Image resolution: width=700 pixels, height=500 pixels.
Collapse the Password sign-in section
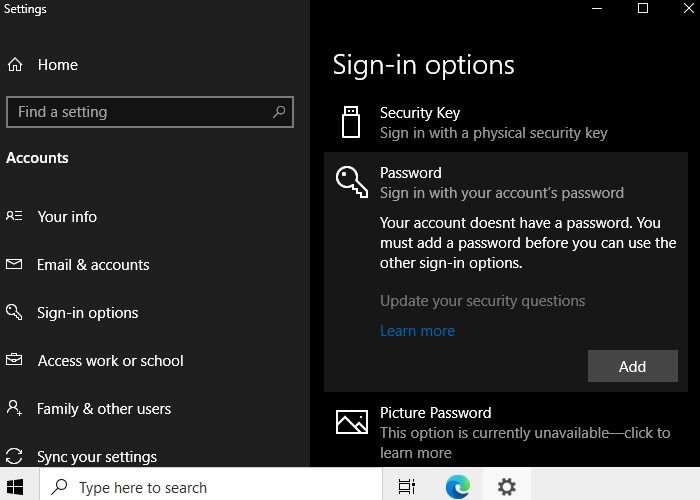[x=506, y=183]
